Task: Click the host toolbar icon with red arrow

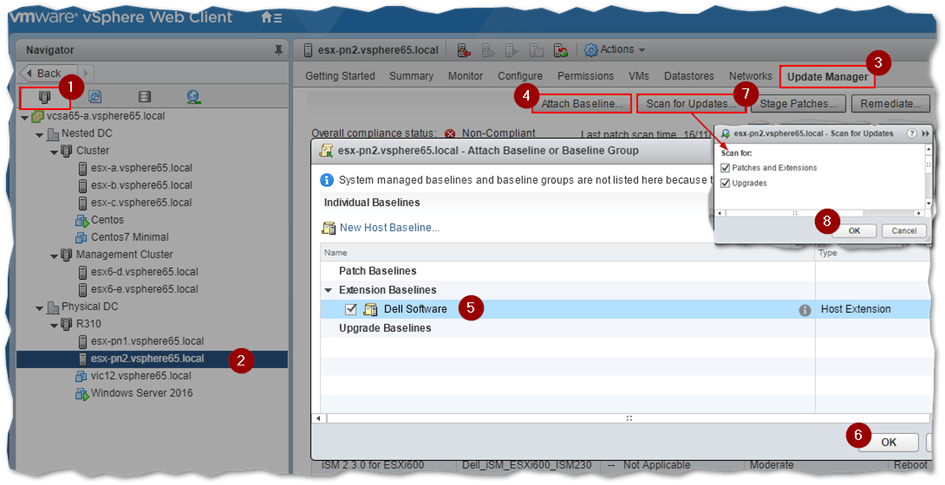Action: (464, 51)
